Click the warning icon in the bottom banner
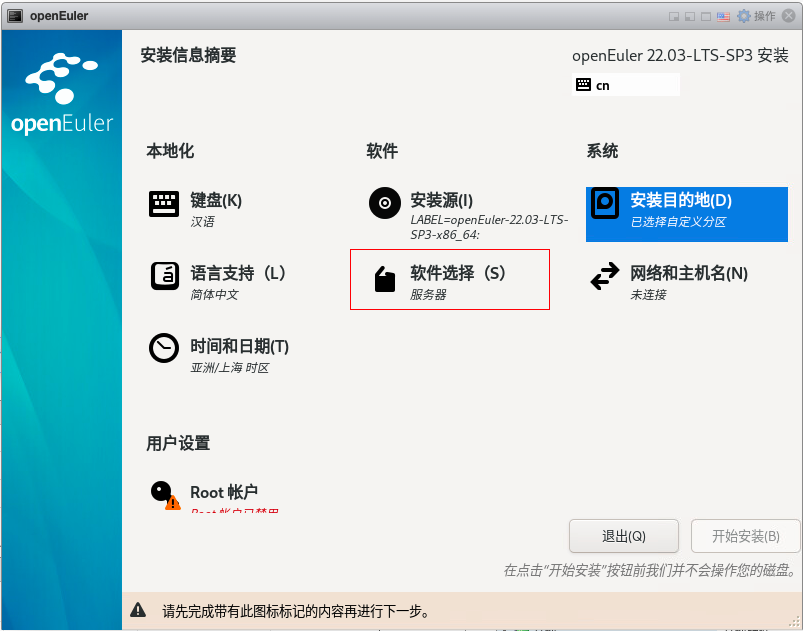The width and height of the screenshot is (803, 631). pos(137,609)
